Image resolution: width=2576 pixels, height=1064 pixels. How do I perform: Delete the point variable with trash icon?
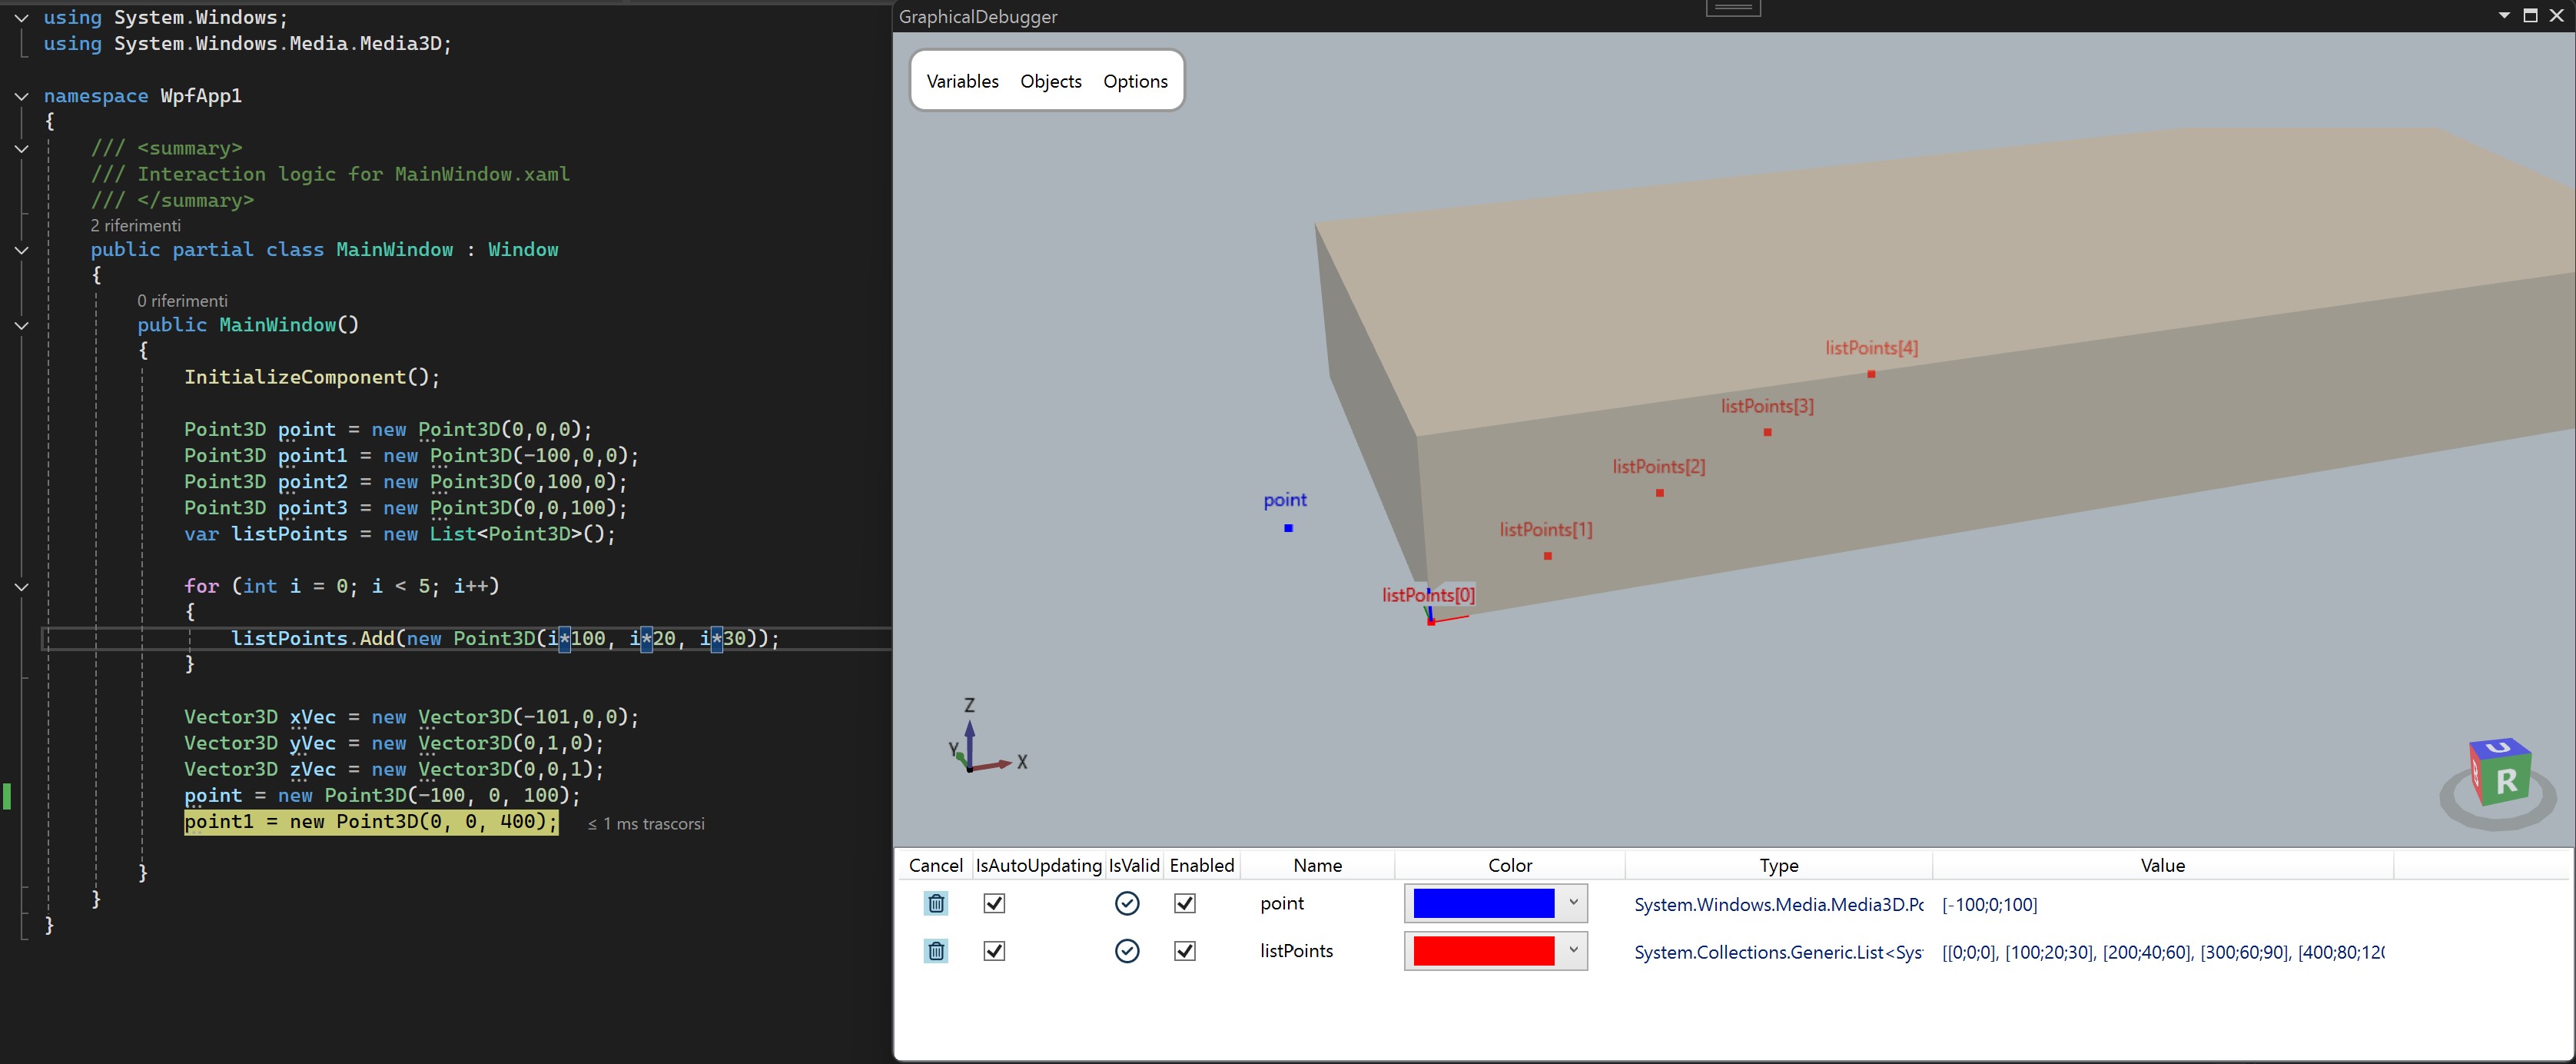tap(936, 903)
